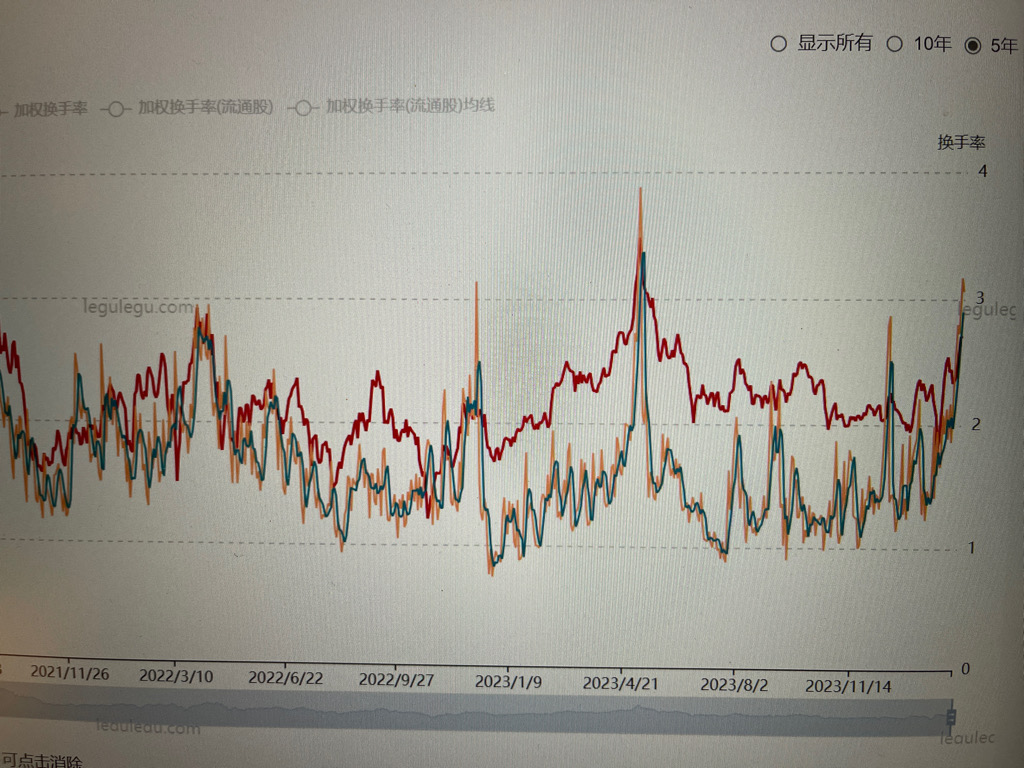Click inside the data zoom range bar
1024x768 pixels.
pos(475,712)
